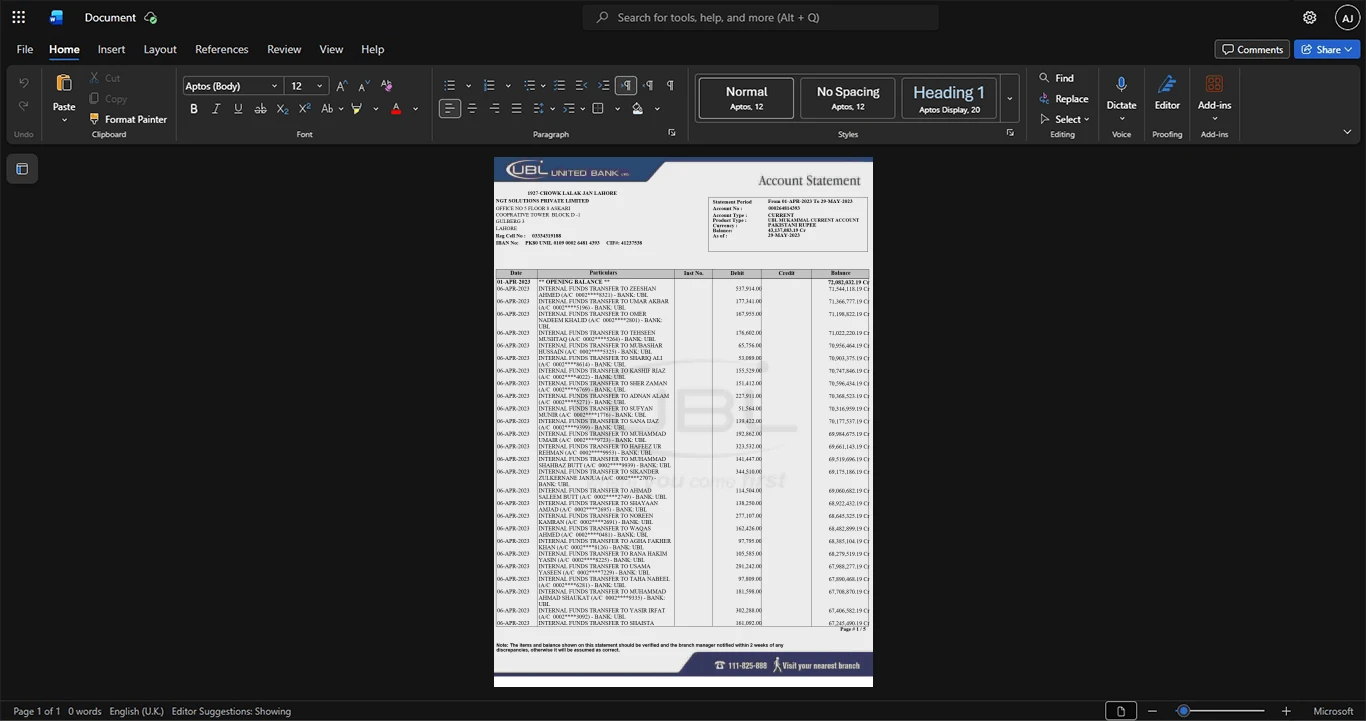Increase font size with grow font icon
Screen dimensions: 1366x721
pos(342,86)
